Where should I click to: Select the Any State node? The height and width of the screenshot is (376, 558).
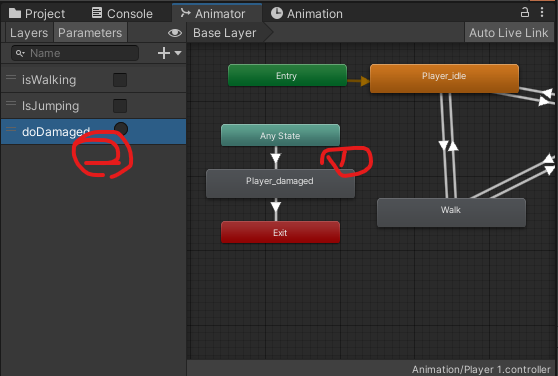point(280,135)
